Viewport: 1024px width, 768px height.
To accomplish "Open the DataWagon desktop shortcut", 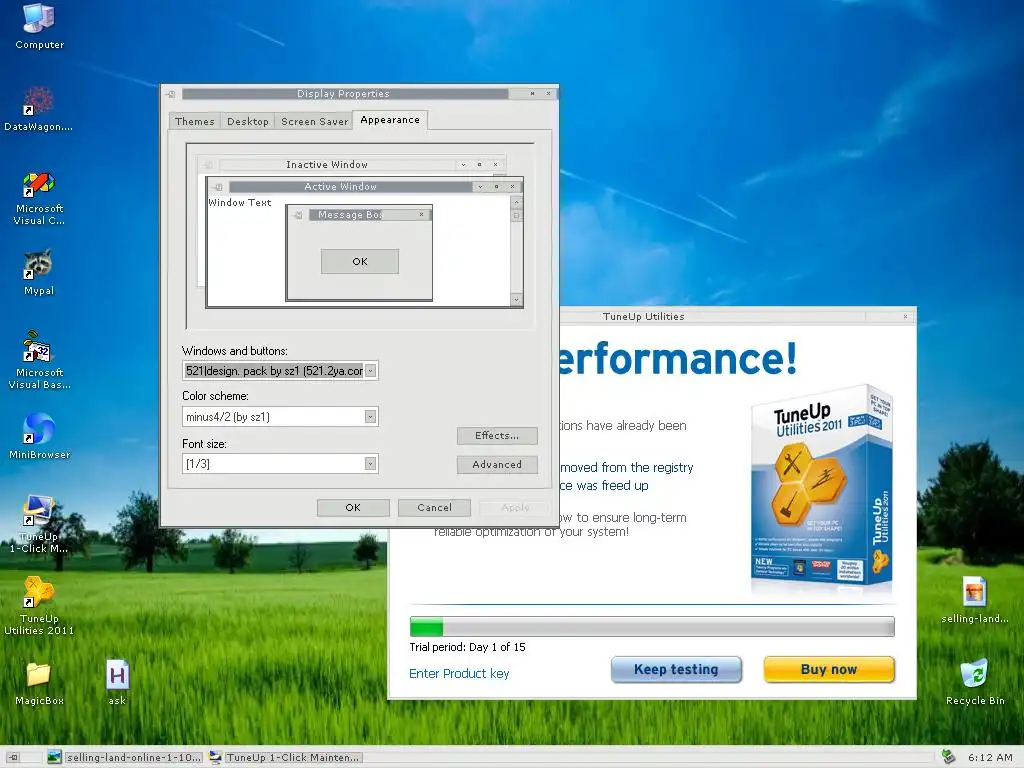I will point(39,108).
